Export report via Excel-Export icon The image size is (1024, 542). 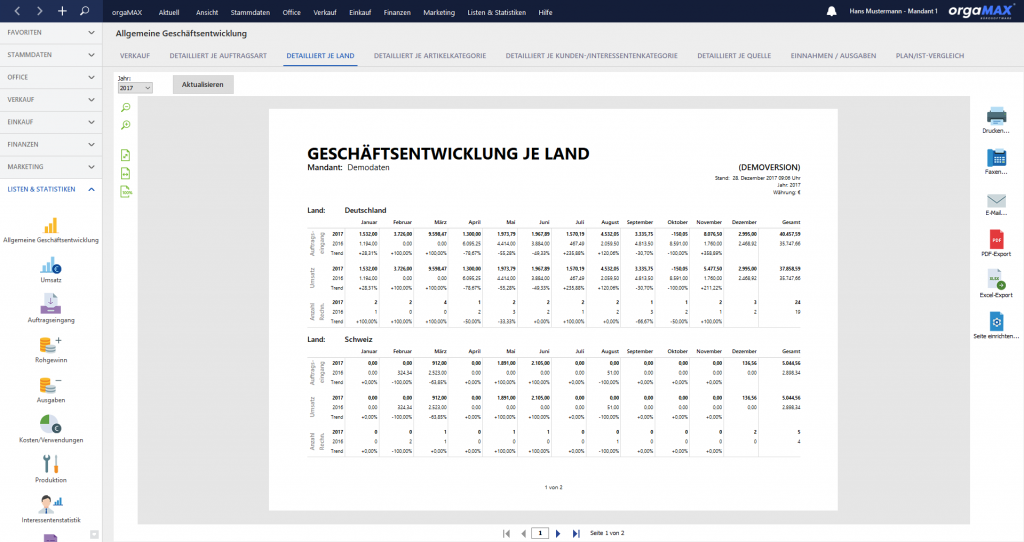996,280
